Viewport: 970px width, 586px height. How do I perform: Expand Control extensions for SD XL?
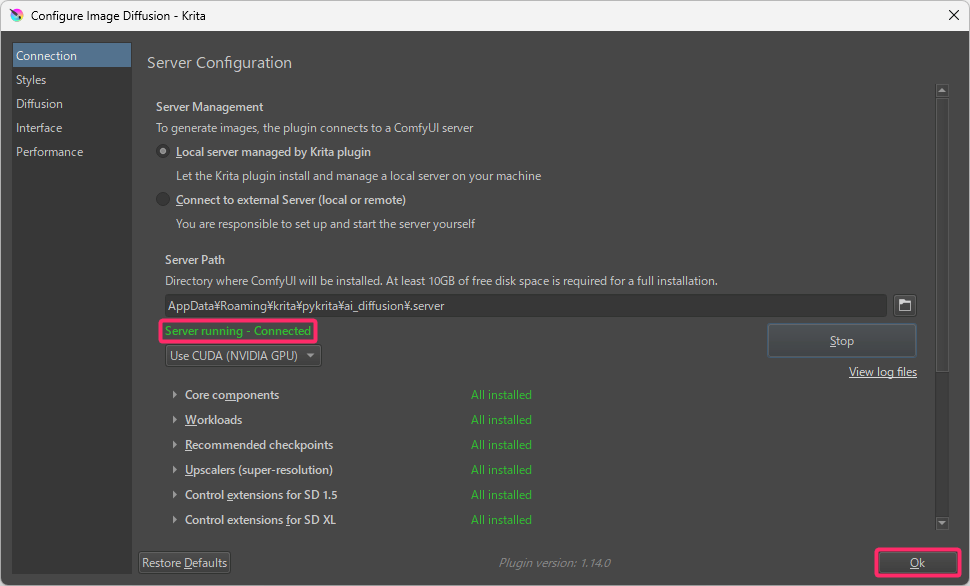[174, 520]
